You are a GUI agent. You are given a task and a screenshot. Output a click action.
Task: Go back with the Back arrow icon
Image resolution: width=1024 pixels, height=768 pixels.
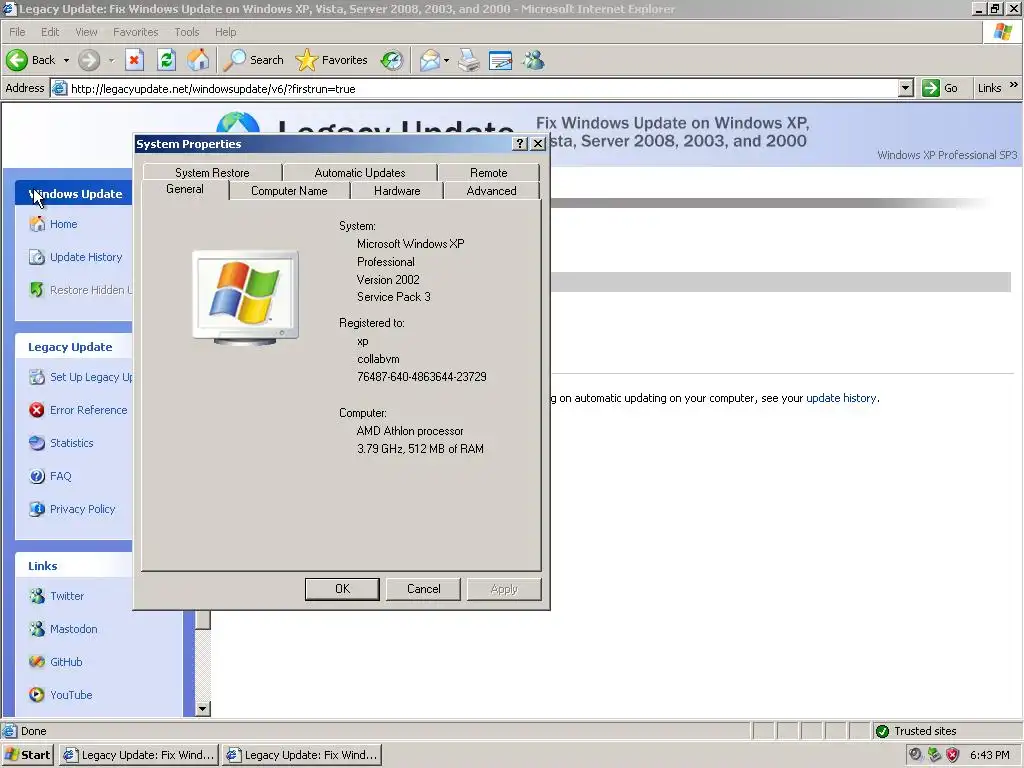17,60
